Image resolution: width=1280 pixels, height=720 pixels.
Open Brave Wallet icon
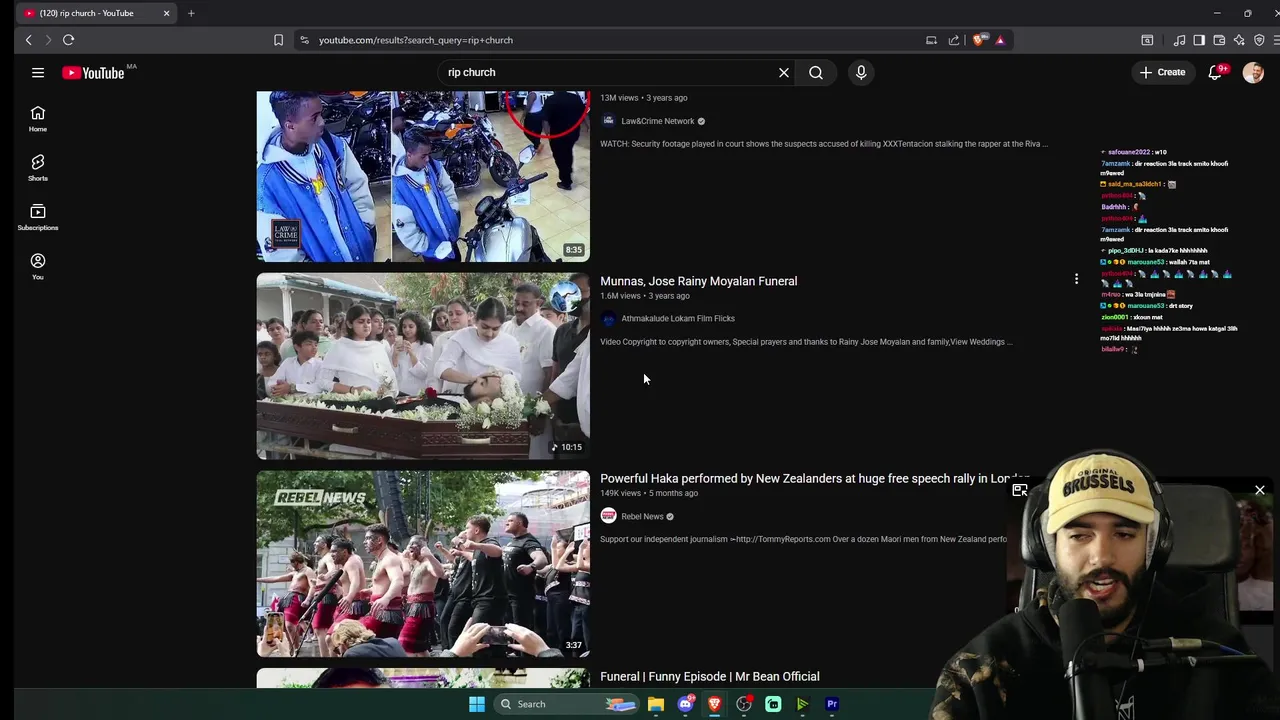(1219, 40)
